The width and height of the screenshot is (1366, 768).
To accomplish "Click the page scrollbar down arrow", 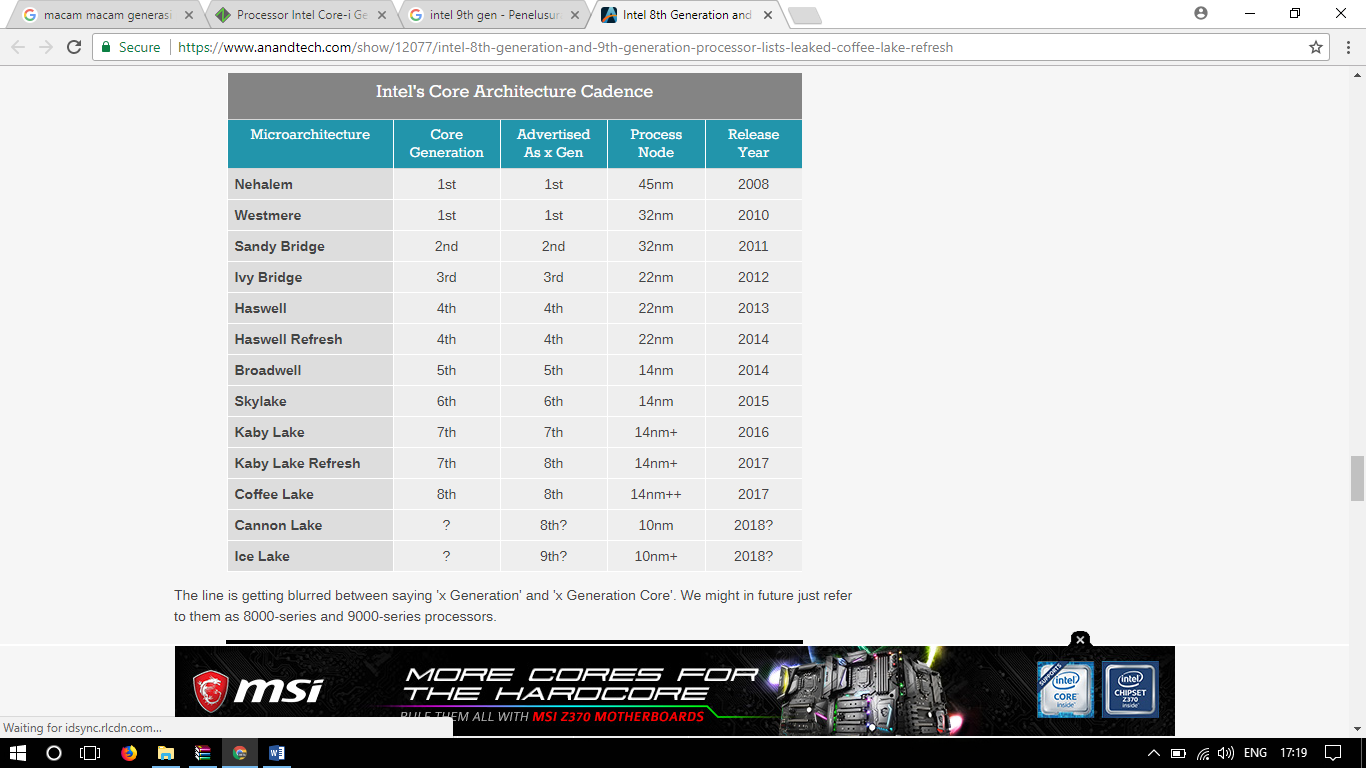I will tap(1357, 728).
